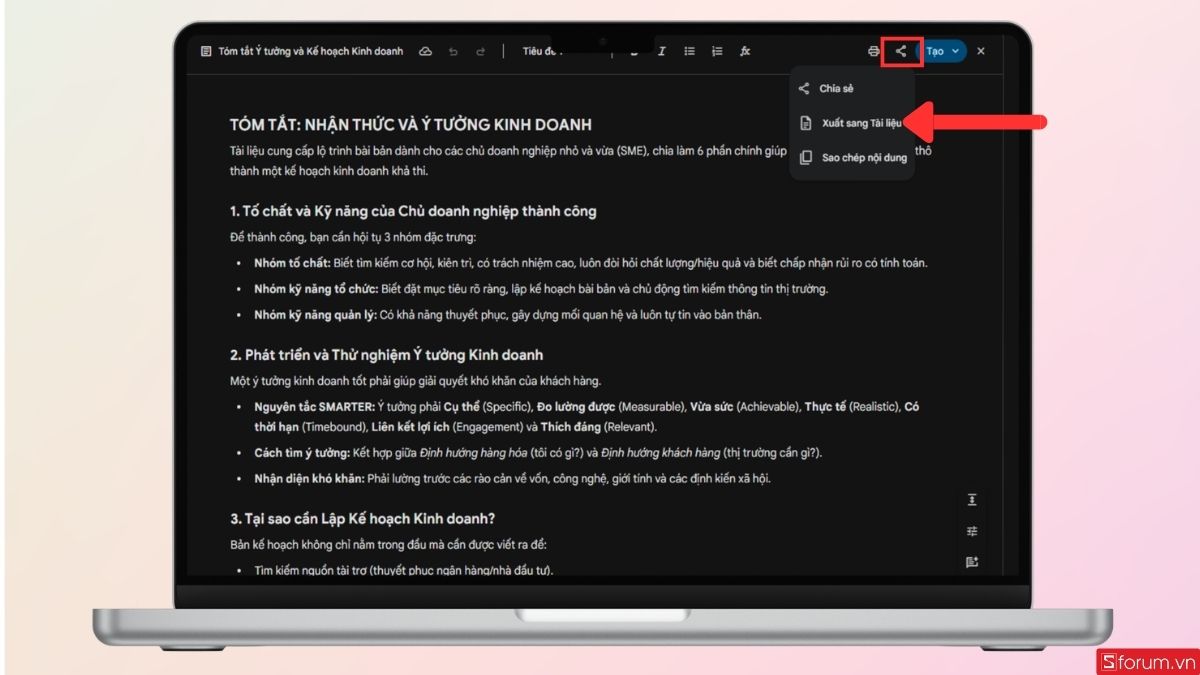
Task: Select Sao chép nội dung menu item
Action: pos(852,158)
